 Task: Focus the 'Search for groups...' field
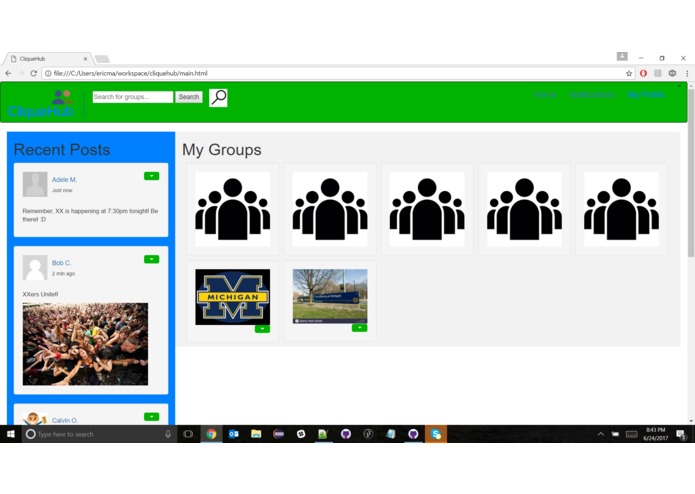[x=133, y=97]
